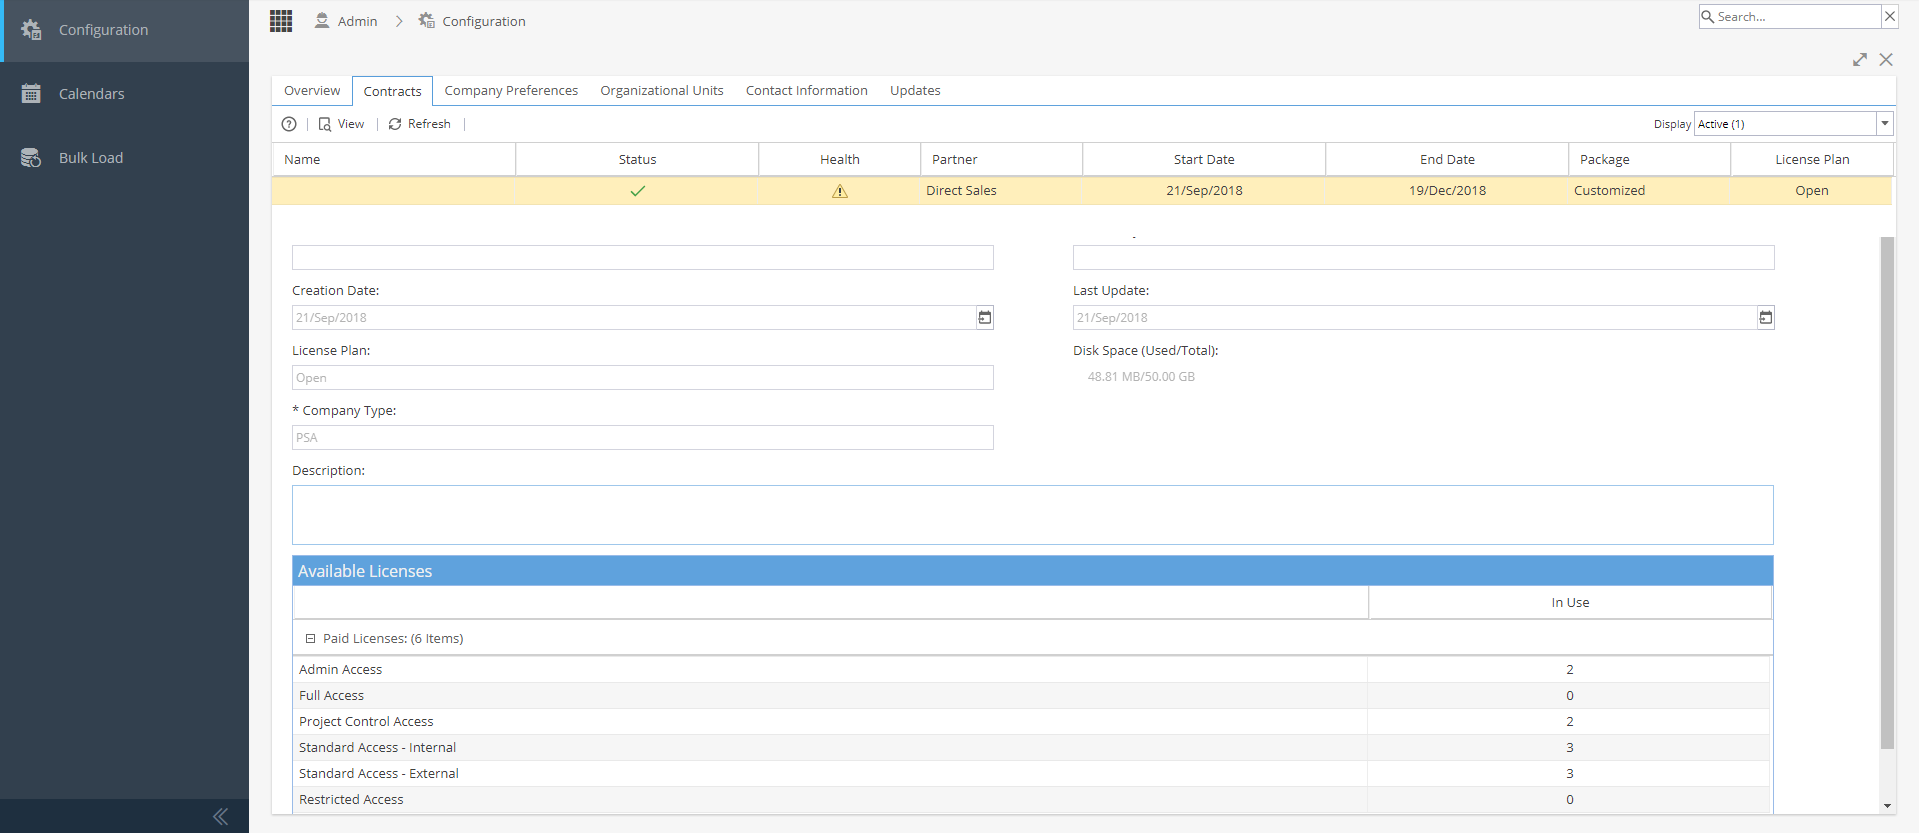Sort by the Name column header
The height and width of the screenshot is (833, 1919).
tap(394, 160)
